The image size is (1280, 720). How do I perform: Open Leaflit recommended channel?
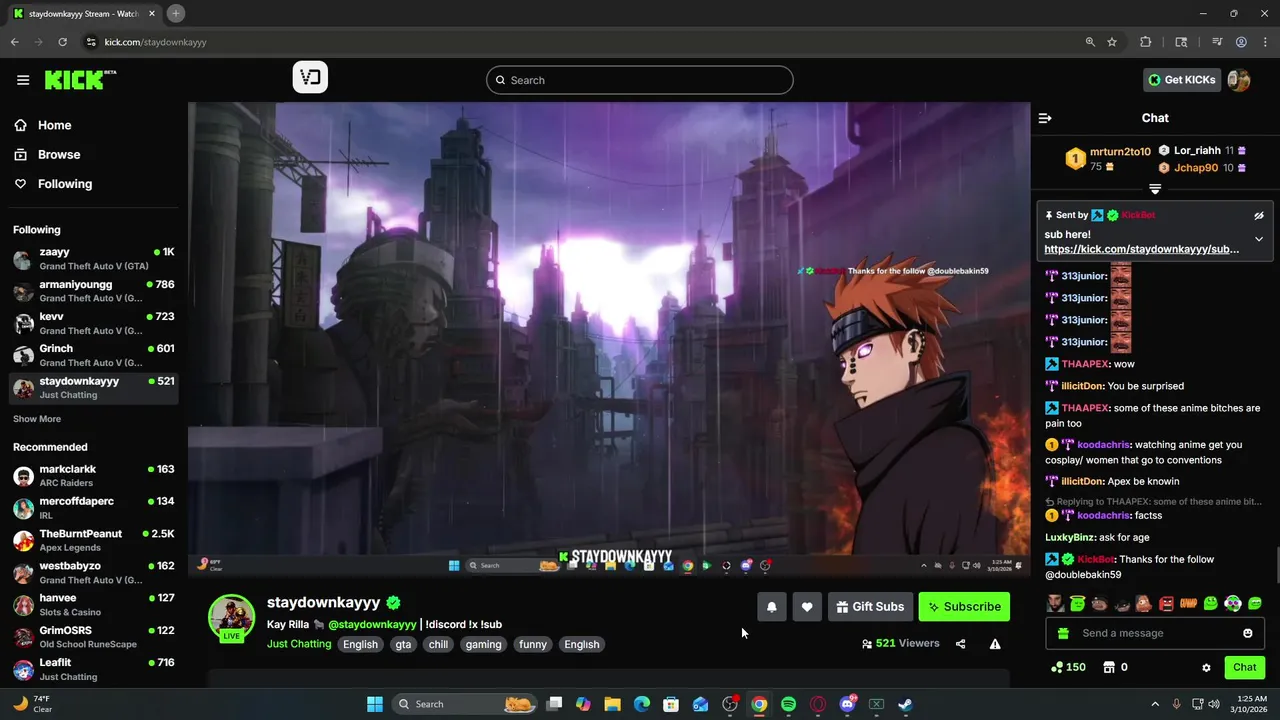tap(94, 669)
